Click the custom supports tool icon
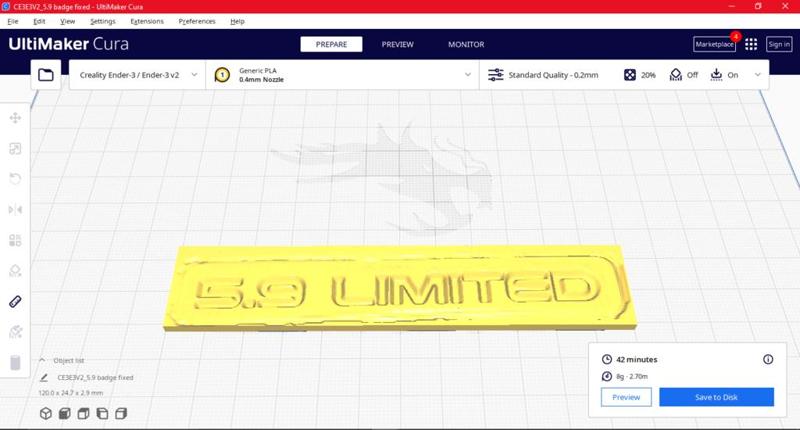 (x=15, y=332)
